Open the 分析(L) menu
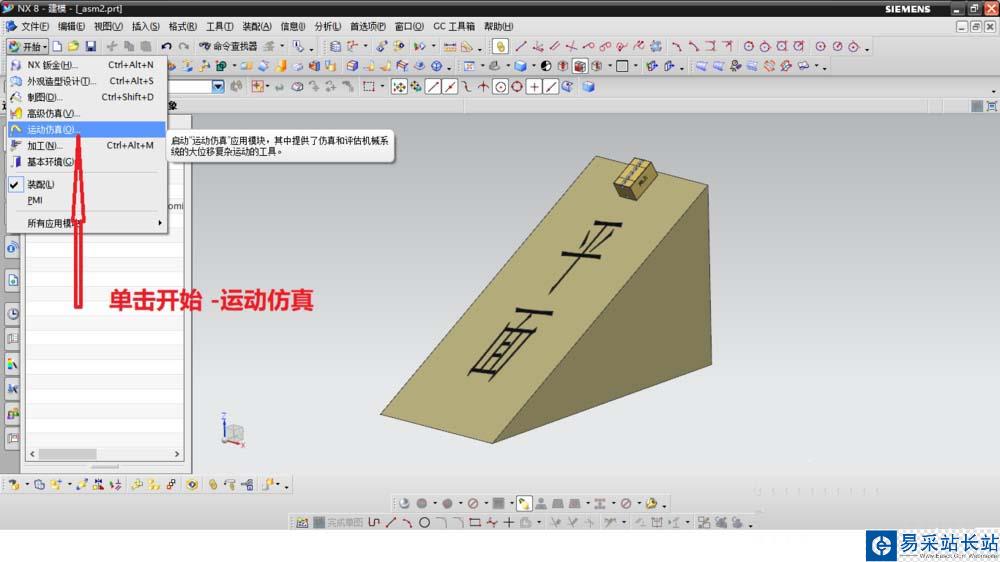The width and height of the screenshot is (1000, 562). pyautogui.click(x=327, y=26)
